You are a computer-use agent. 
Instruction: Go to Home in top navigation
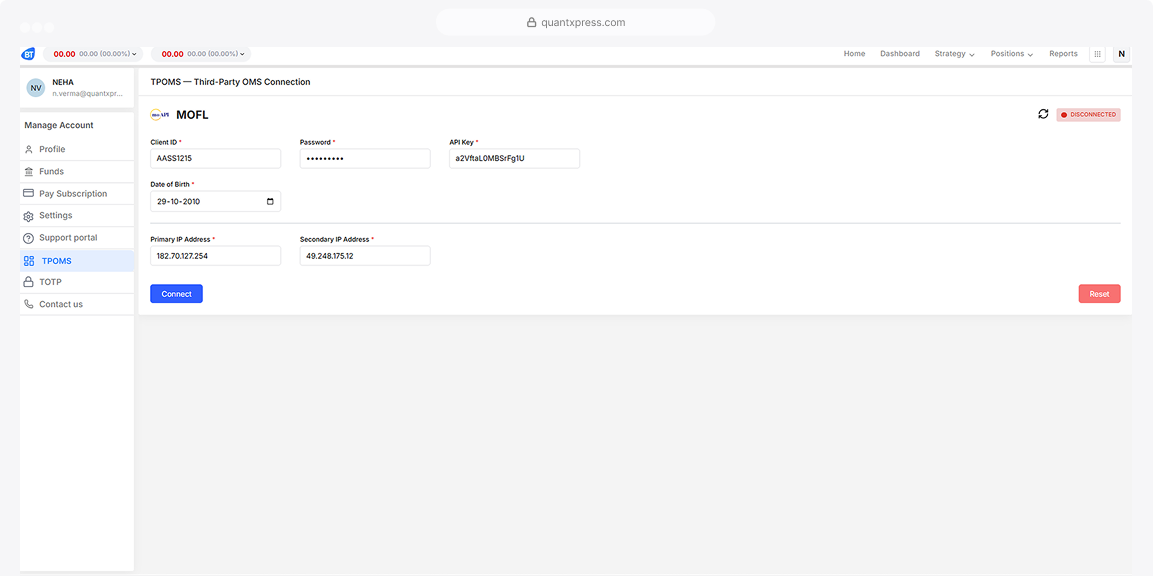[854, 54]
